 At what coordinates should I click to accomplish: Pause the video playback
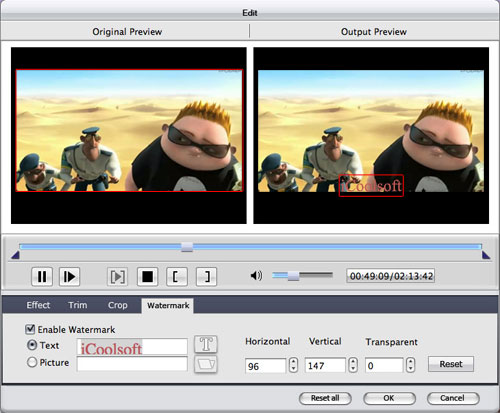pos(42,276)
